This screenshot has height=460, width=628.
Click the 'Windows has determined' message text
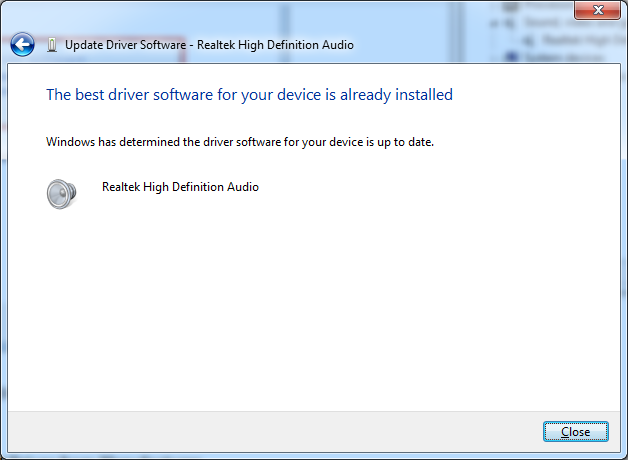tap(240, 142)
